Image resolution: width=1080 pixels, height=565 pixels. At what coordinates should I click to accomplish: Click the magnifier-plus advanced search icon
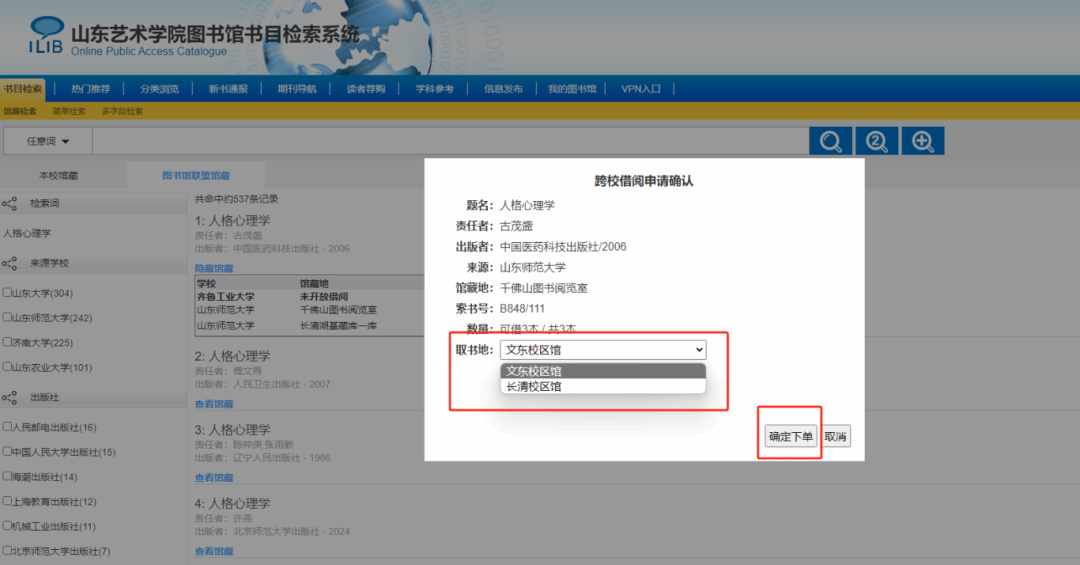[922, 141]
